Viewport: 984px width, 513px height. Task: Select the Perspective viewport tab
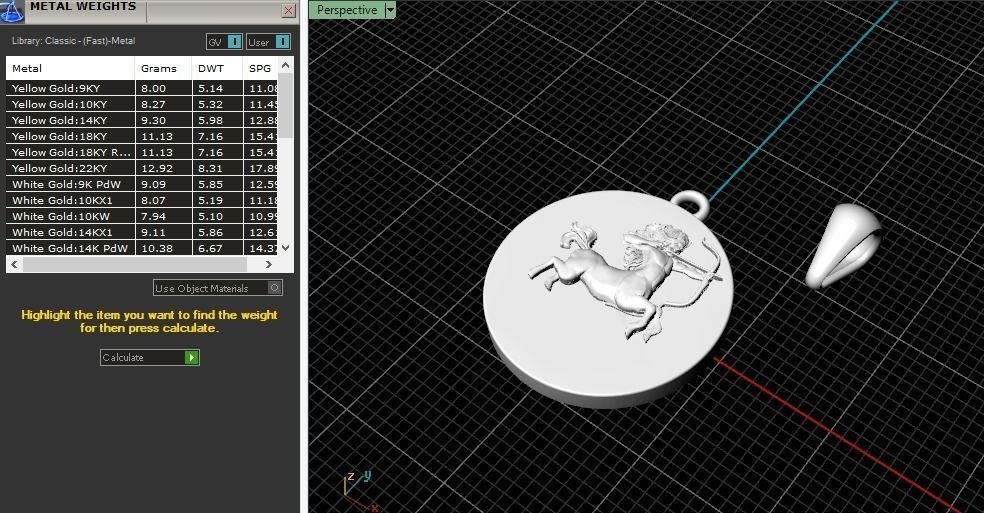346,10
